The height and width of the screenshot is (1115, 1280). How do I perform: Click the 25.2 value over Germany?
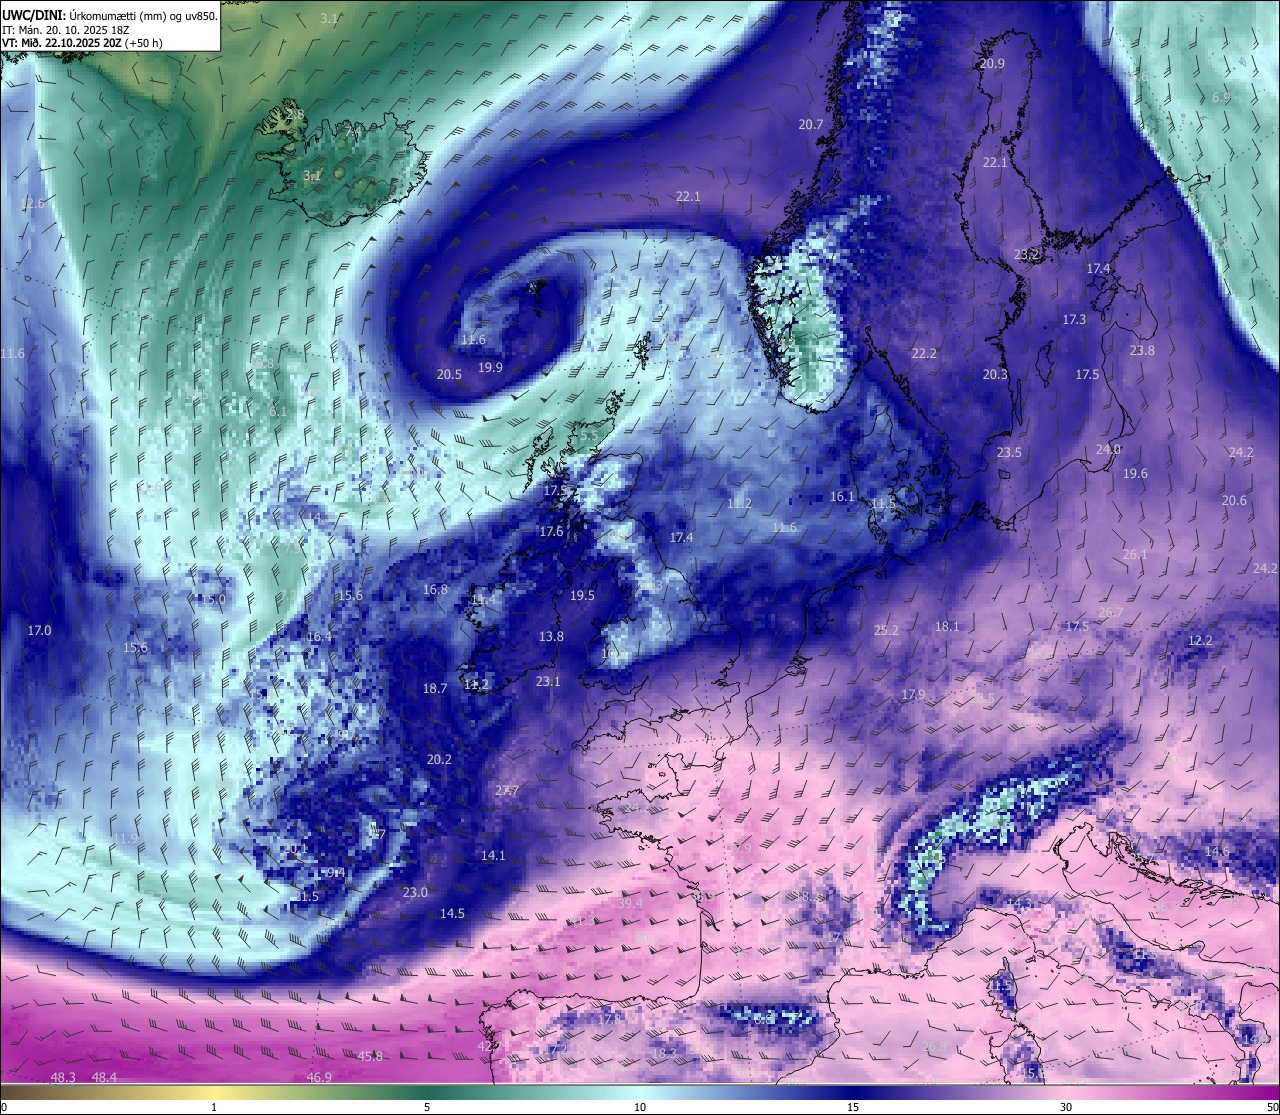pyautogui.click(x=886, y=630)
